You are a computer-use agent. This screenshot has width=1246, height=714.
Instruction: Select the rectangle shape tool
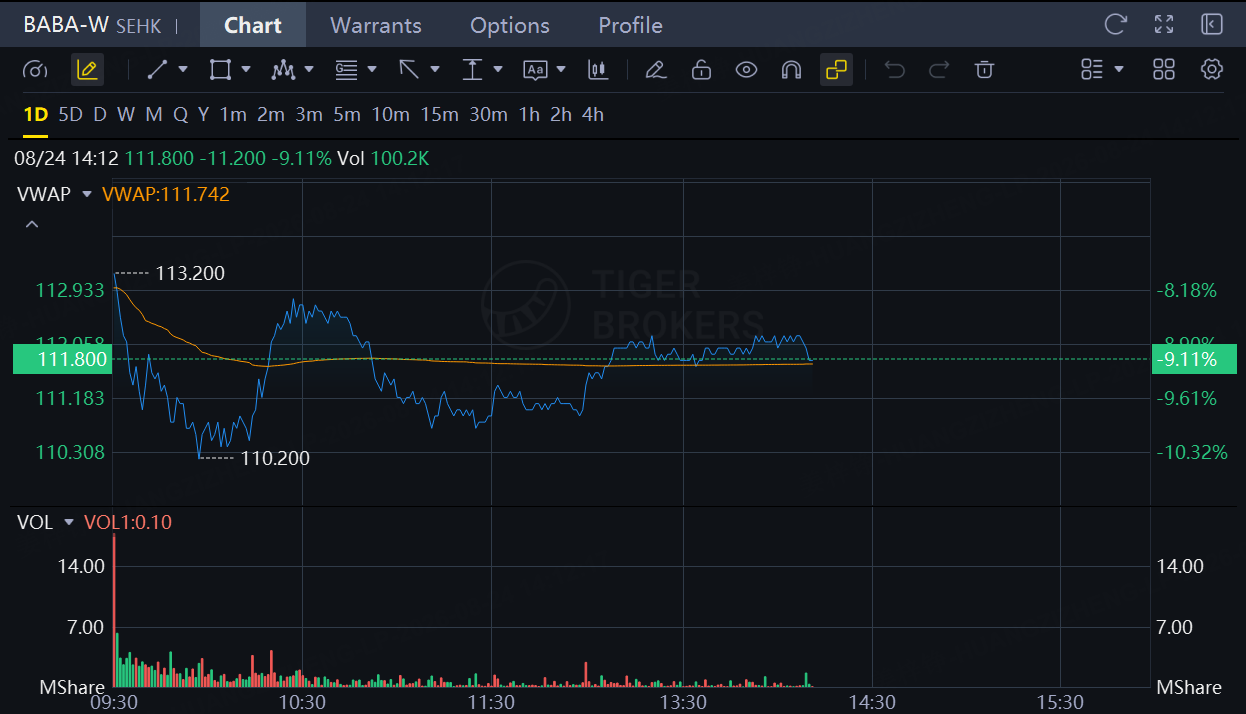click(220, 70)
